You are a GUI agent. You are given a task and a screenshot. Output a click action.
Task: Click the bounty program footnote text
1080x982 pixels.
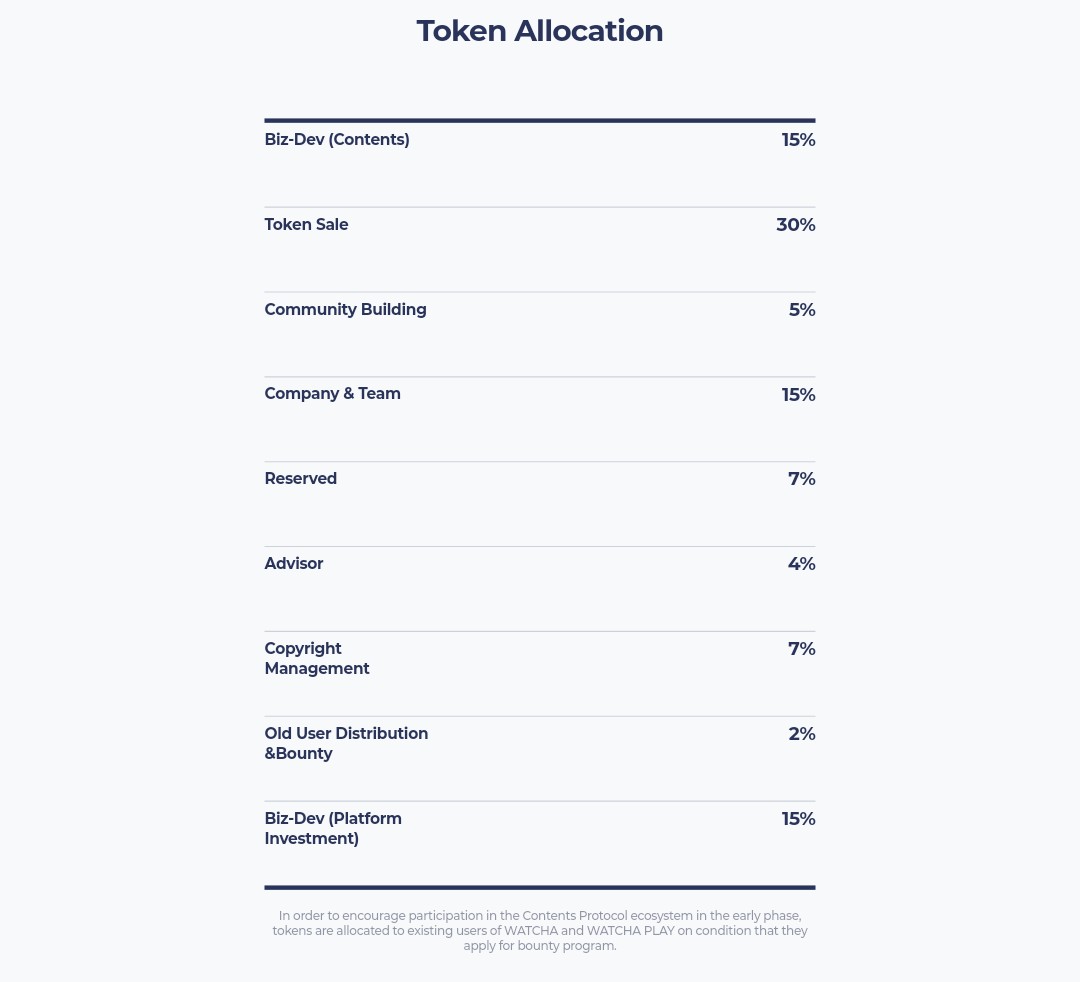tap(539, 930)
